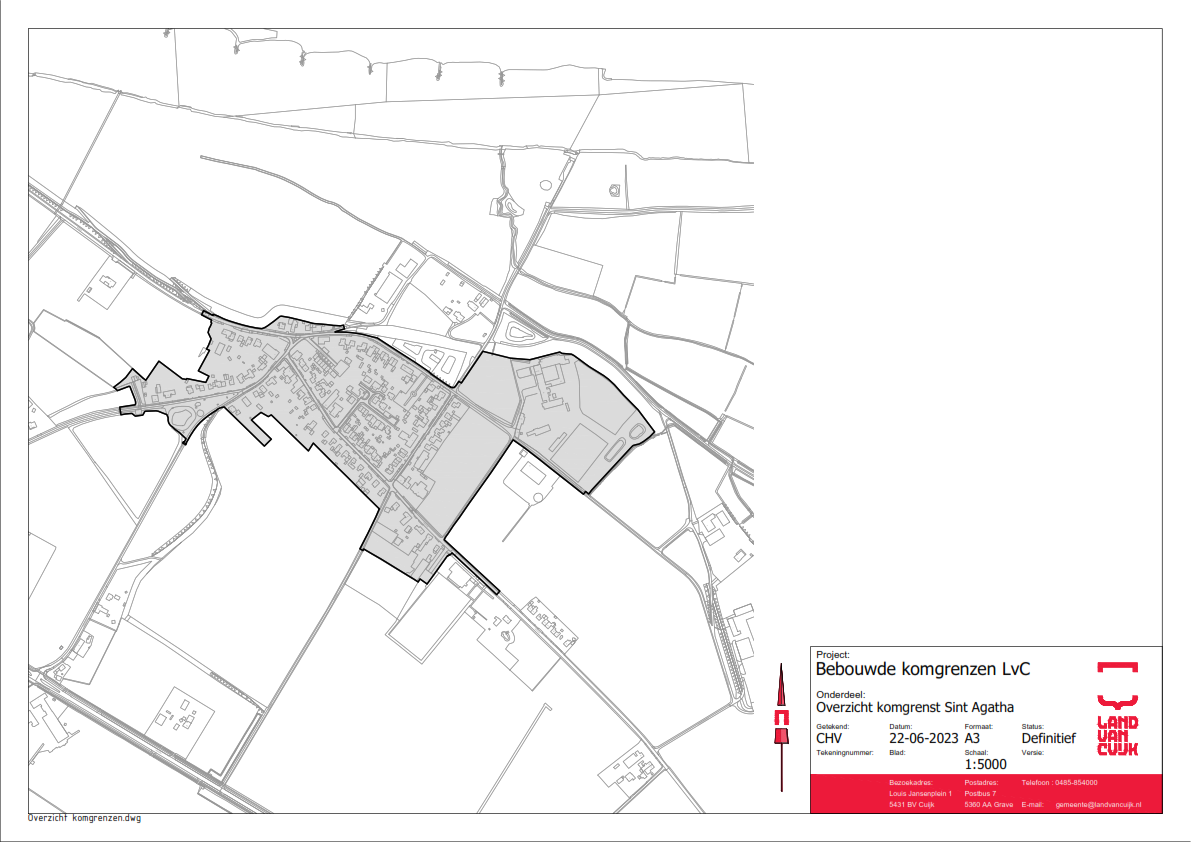This screenshot has width=1191, height=842.
Task: Click the date 22-06-2023
Action: (x=923, y=739)
